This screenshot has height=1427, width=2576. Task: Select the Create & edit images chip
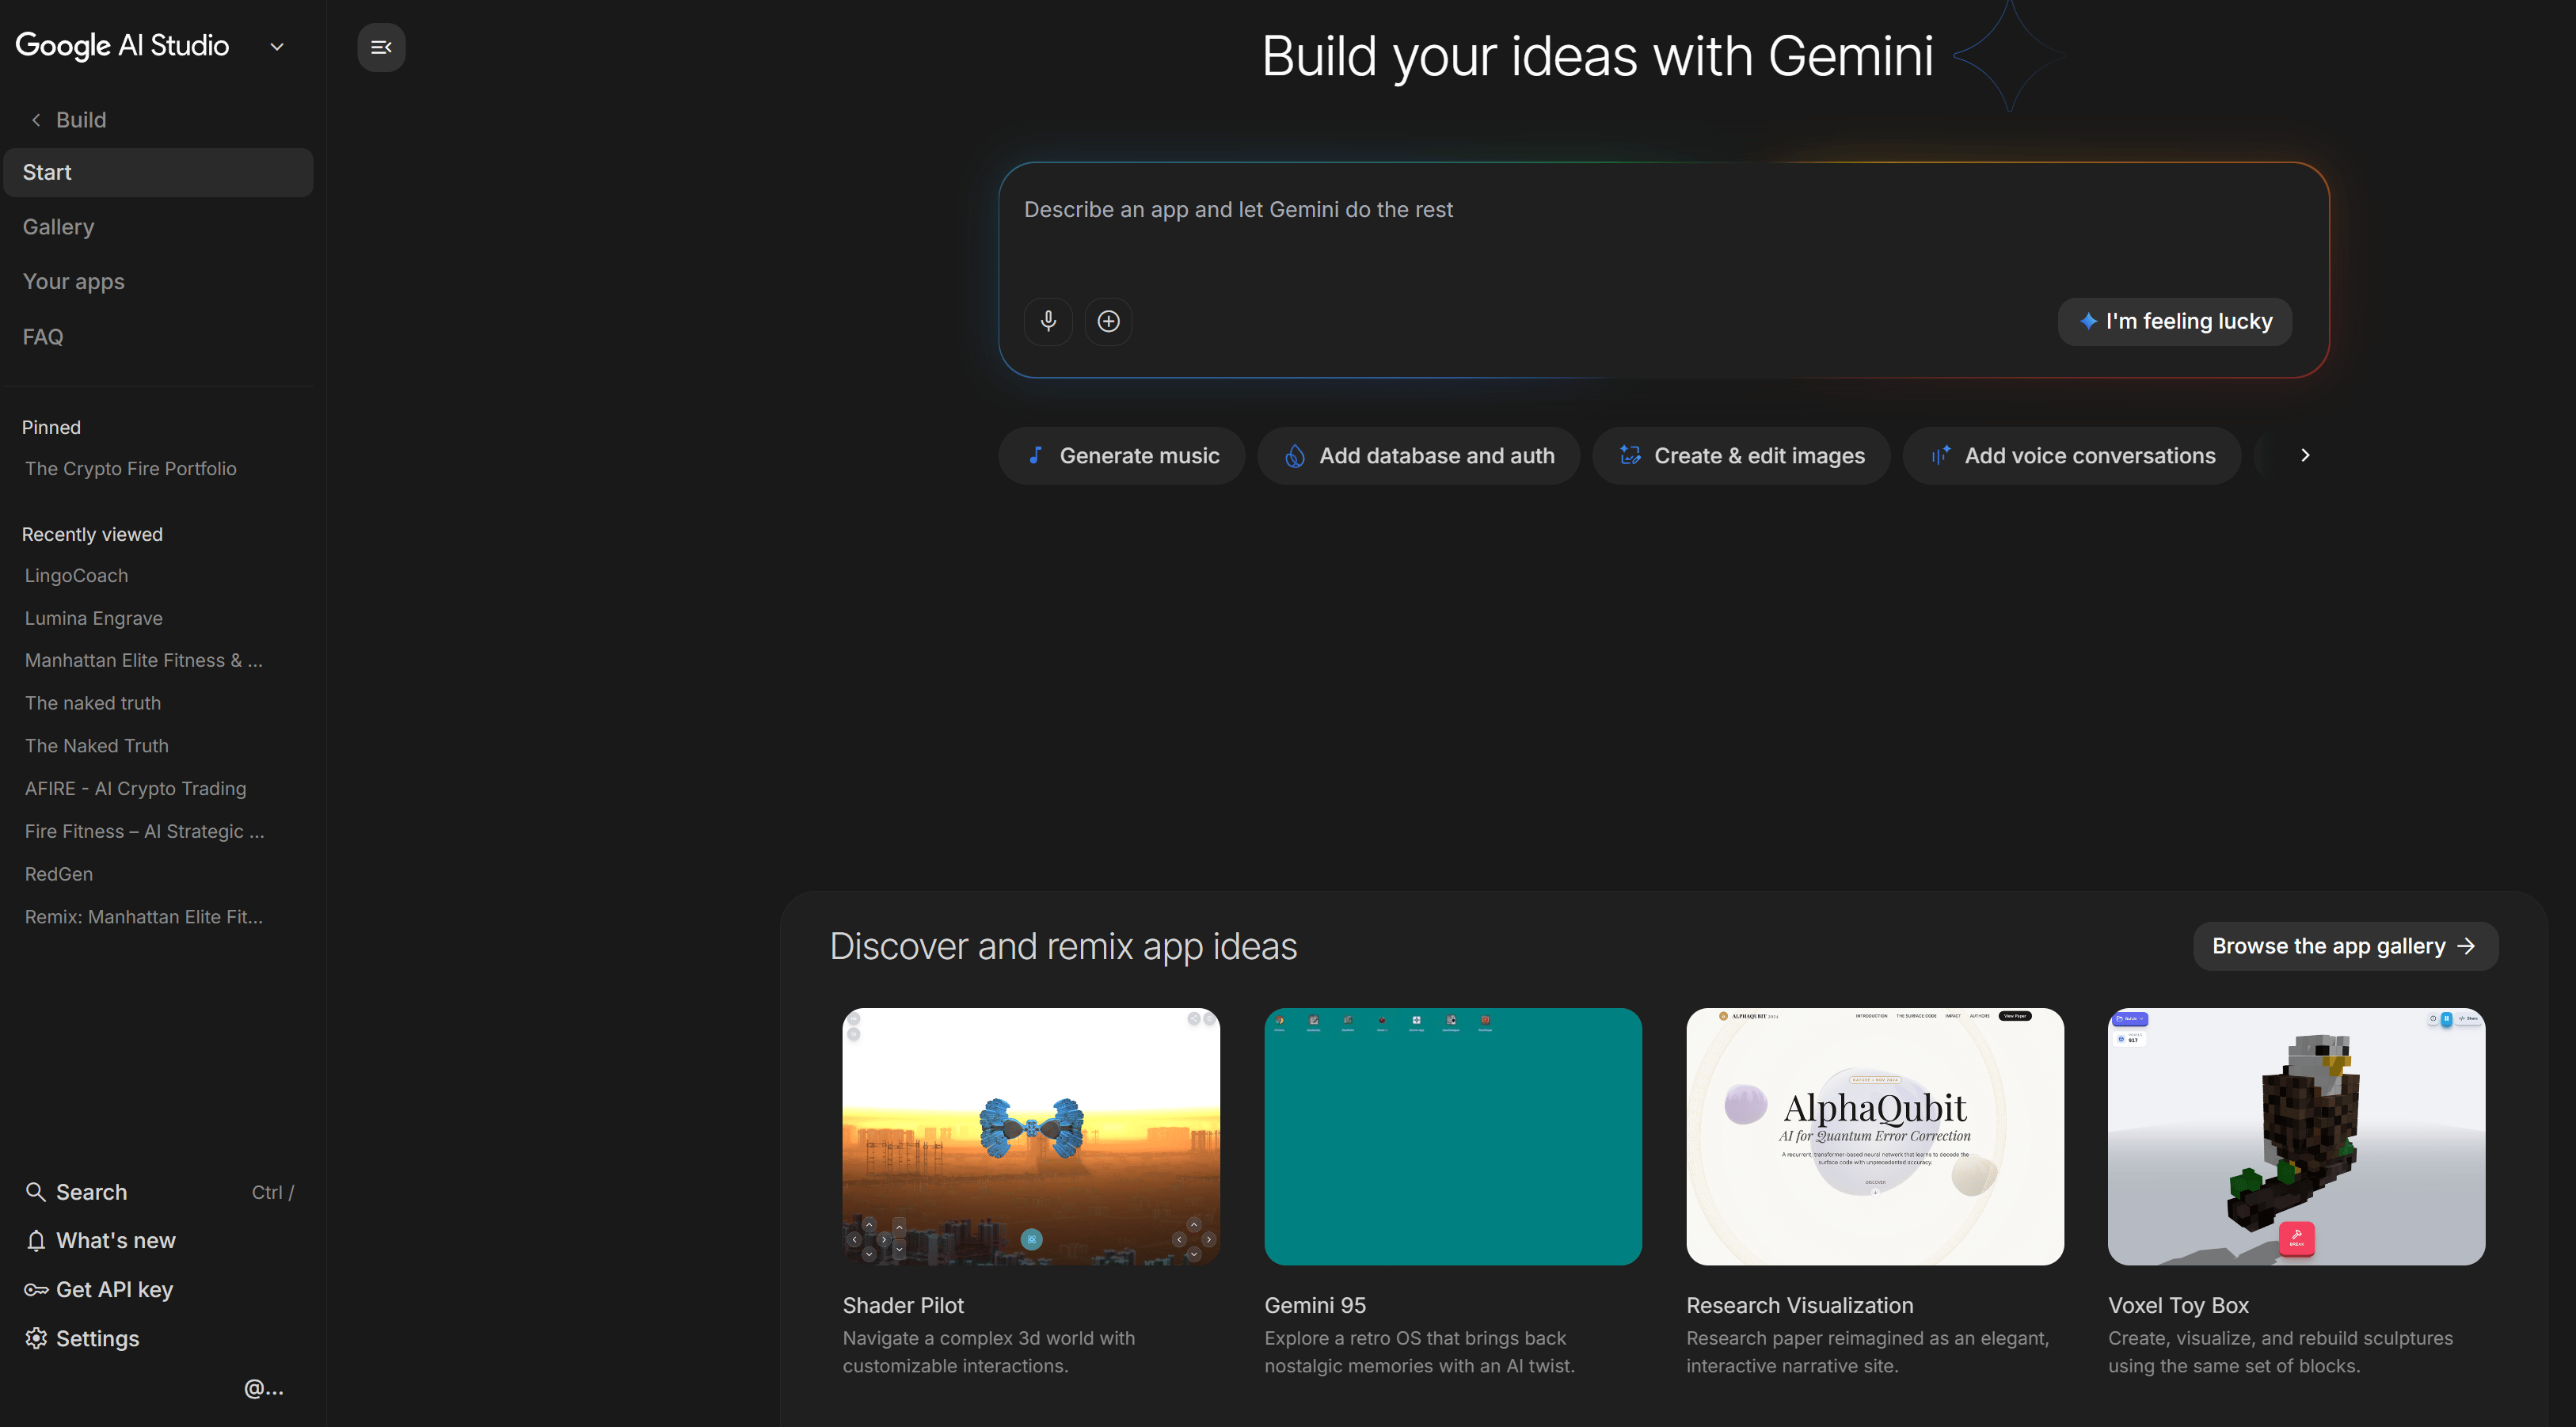pyautogui.click(x=1740, y=455)
